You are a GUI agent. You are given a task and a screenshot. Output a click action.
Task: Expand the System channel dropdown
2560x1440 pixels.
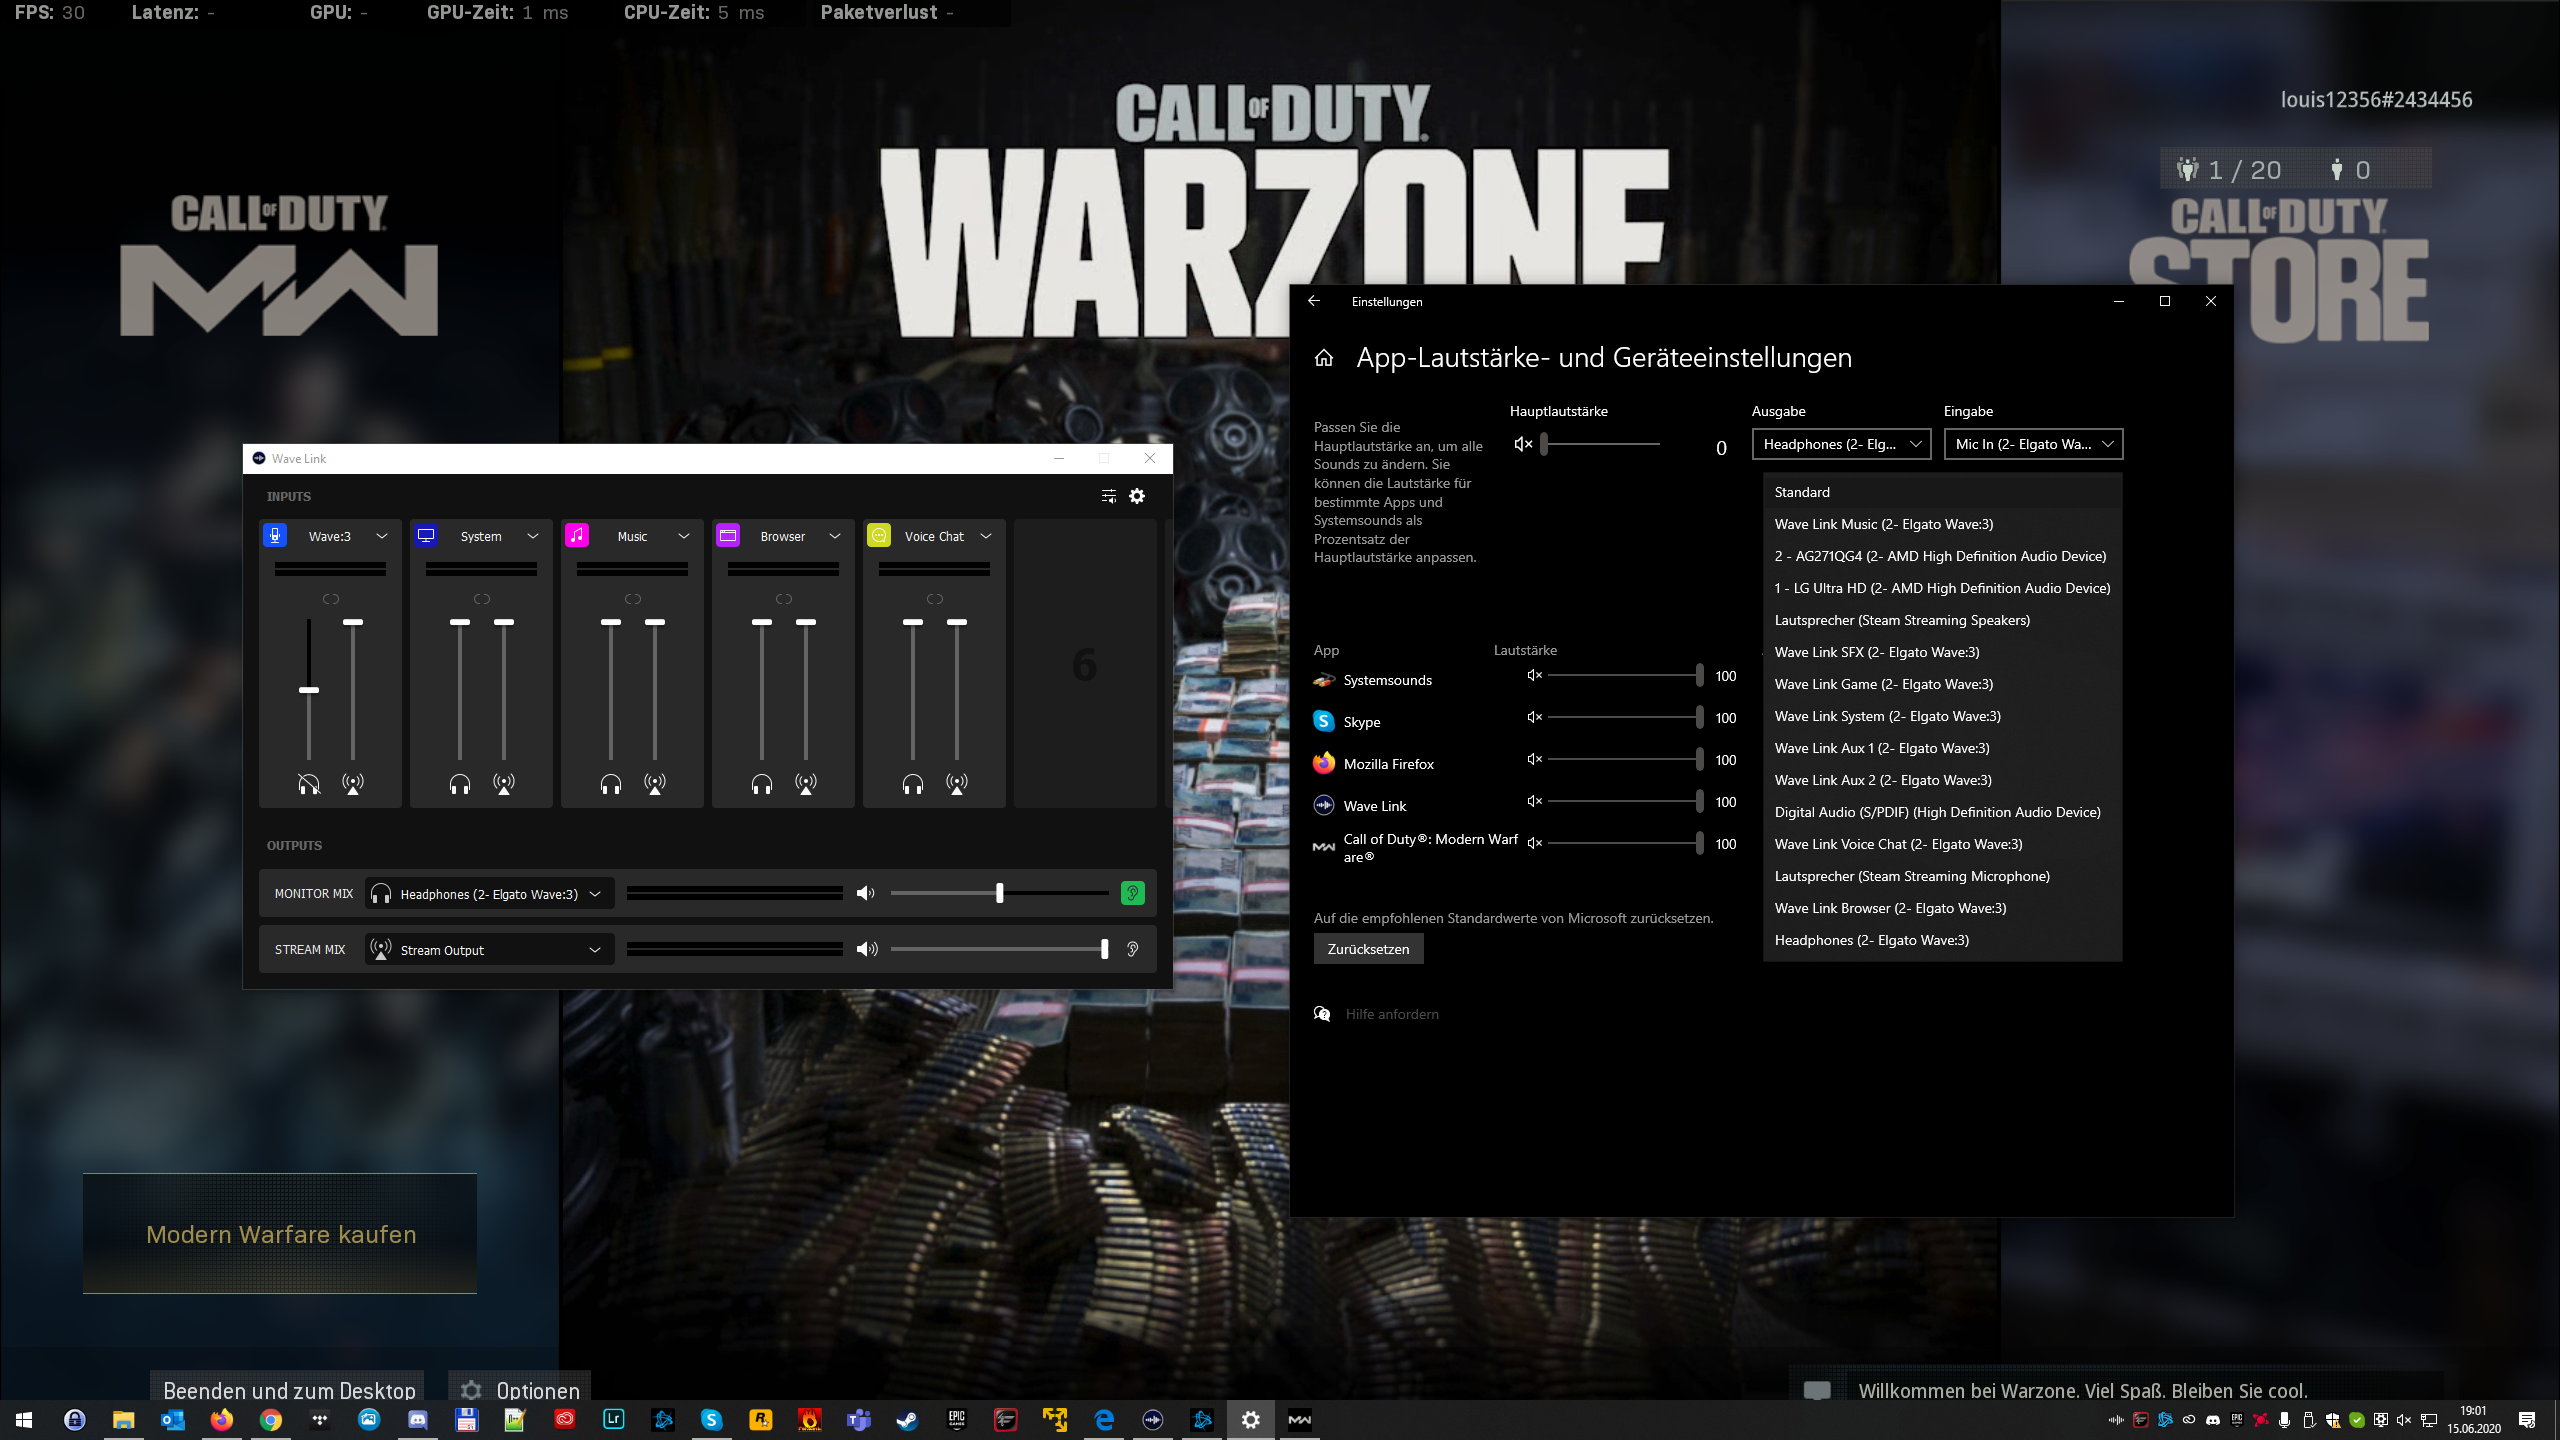533,536
